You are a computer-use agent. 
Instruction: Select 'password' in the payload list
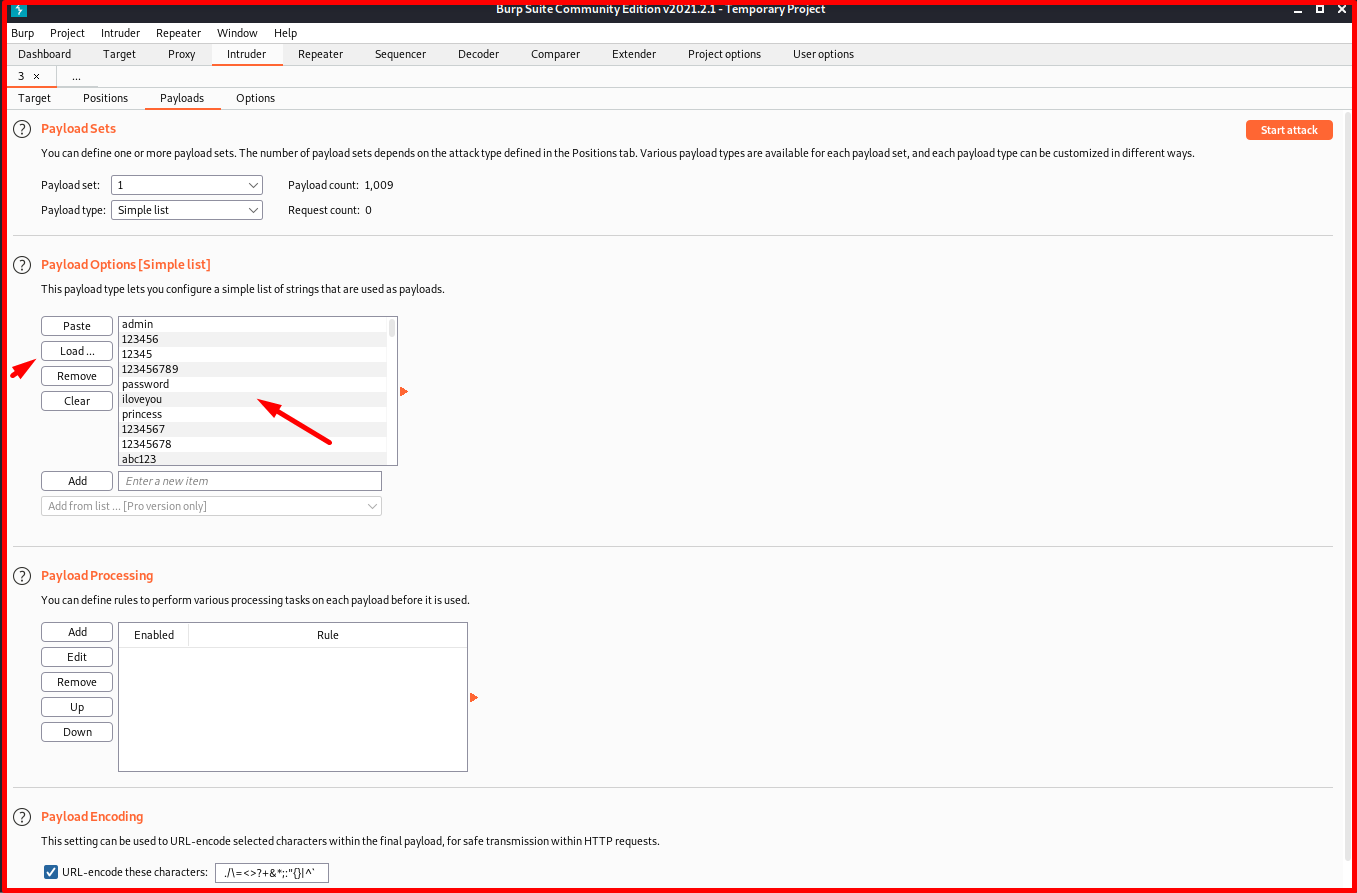[x=253, y=384]
